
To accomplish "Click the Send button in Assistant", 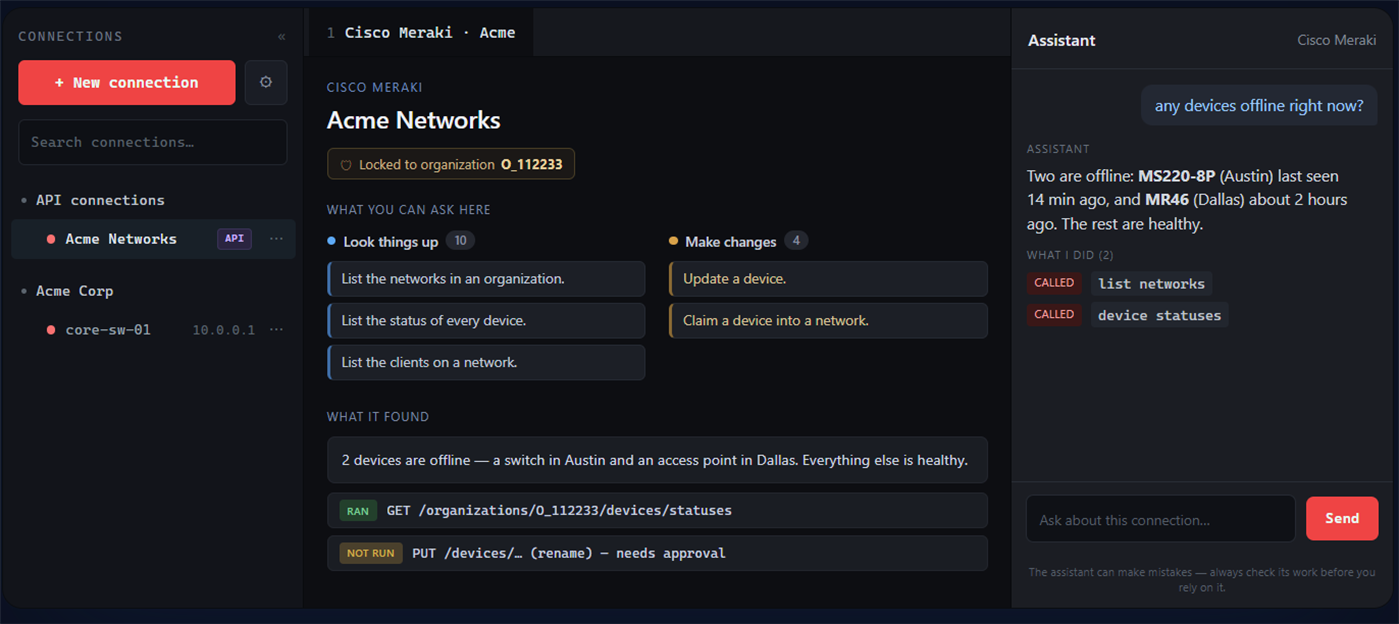I will pos(1342,518).
